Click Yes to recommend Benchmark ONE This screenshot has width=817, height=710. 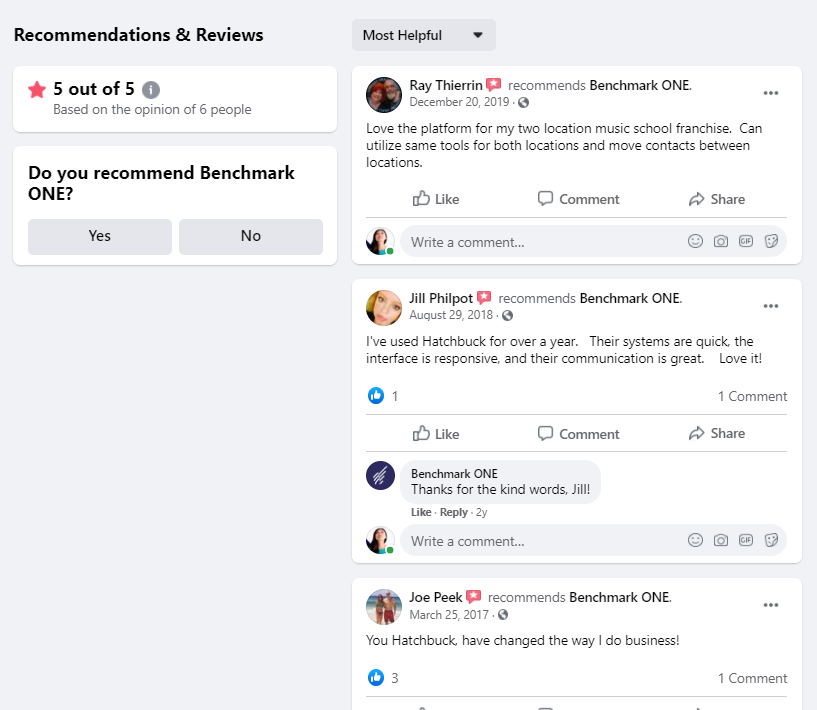point(100,236)
